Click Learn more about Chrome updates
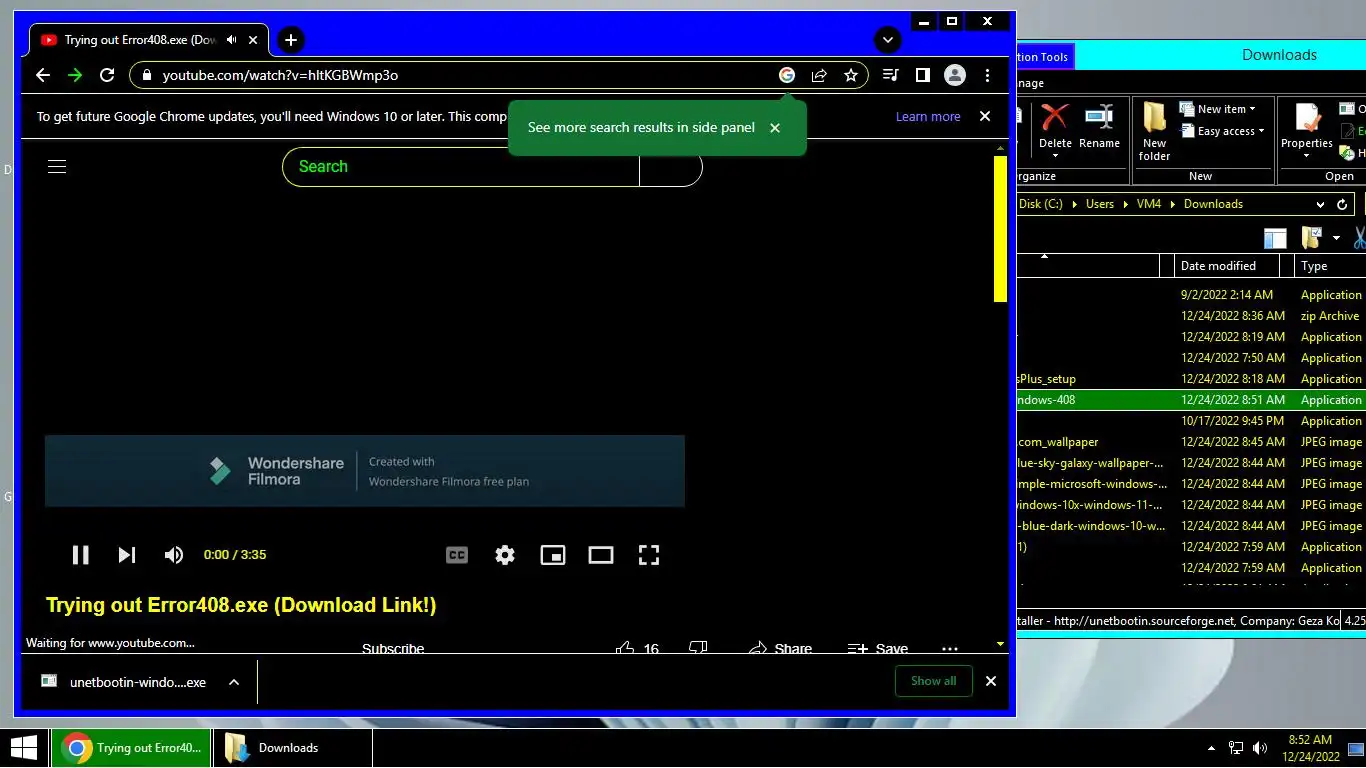 point(928,117)
